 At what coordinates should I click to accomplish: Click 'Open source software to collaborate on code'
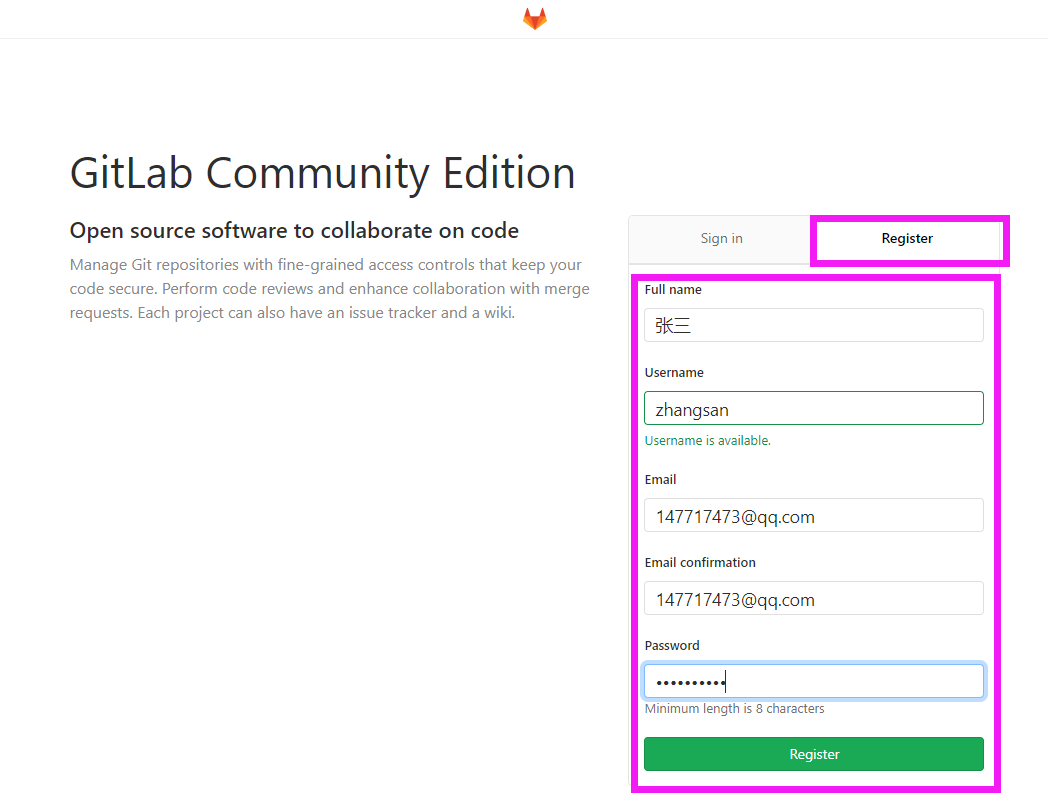pos(294,231)
